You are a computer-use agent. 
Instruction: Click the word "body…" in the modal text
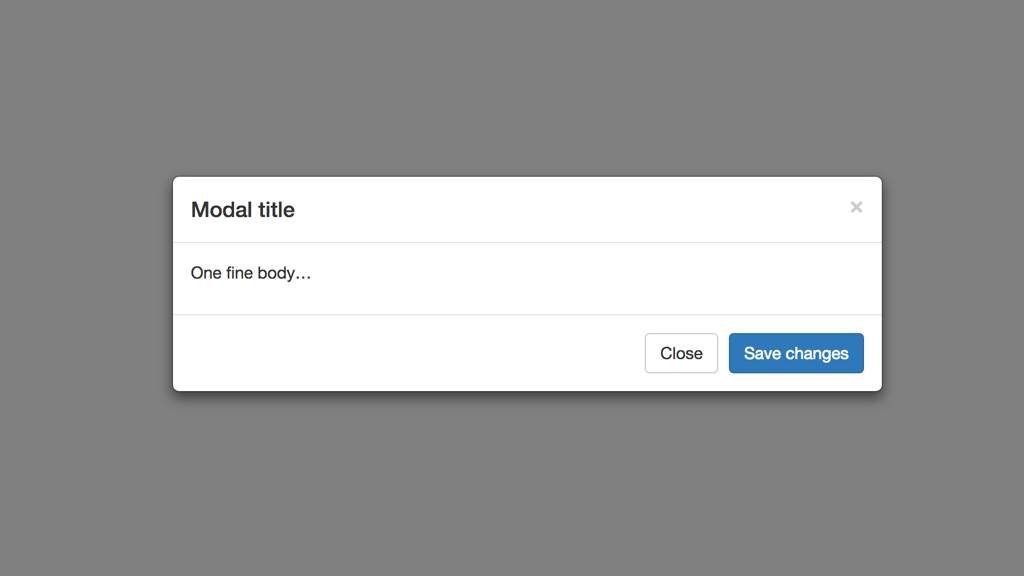click(284, 273)
